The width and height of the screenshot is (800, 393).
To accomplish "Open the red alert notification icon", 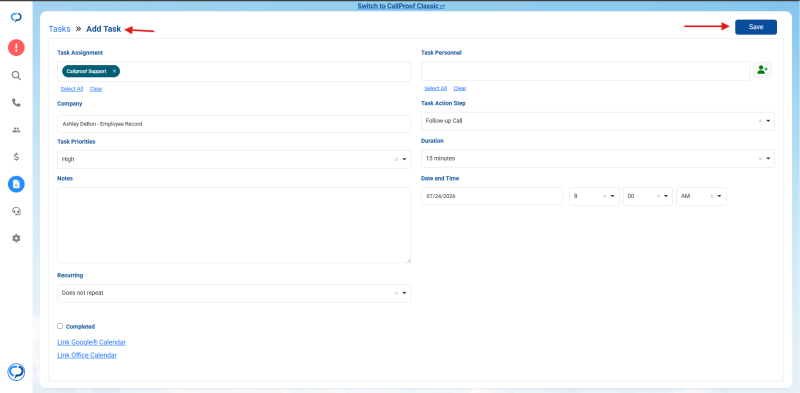I will click(16, 48).
